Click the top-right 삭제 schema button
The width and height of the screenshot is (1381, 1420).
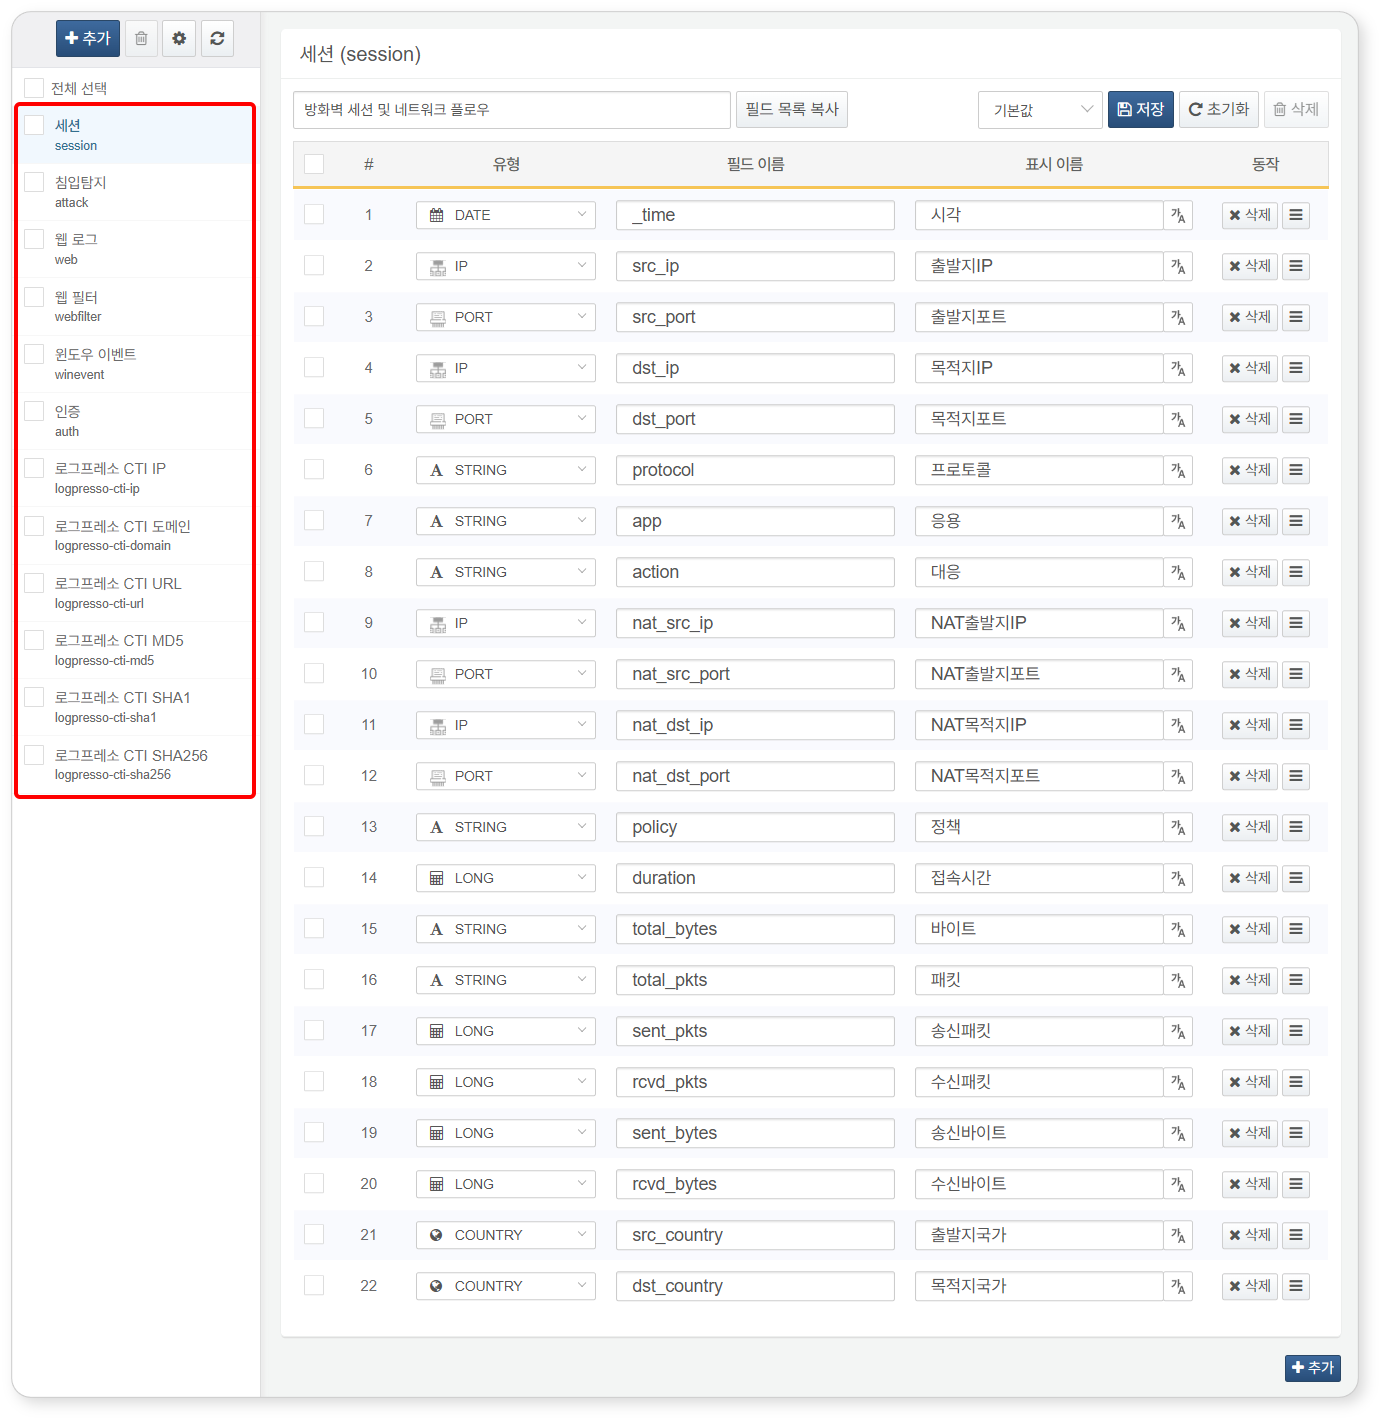click(x=1296, y=109)
